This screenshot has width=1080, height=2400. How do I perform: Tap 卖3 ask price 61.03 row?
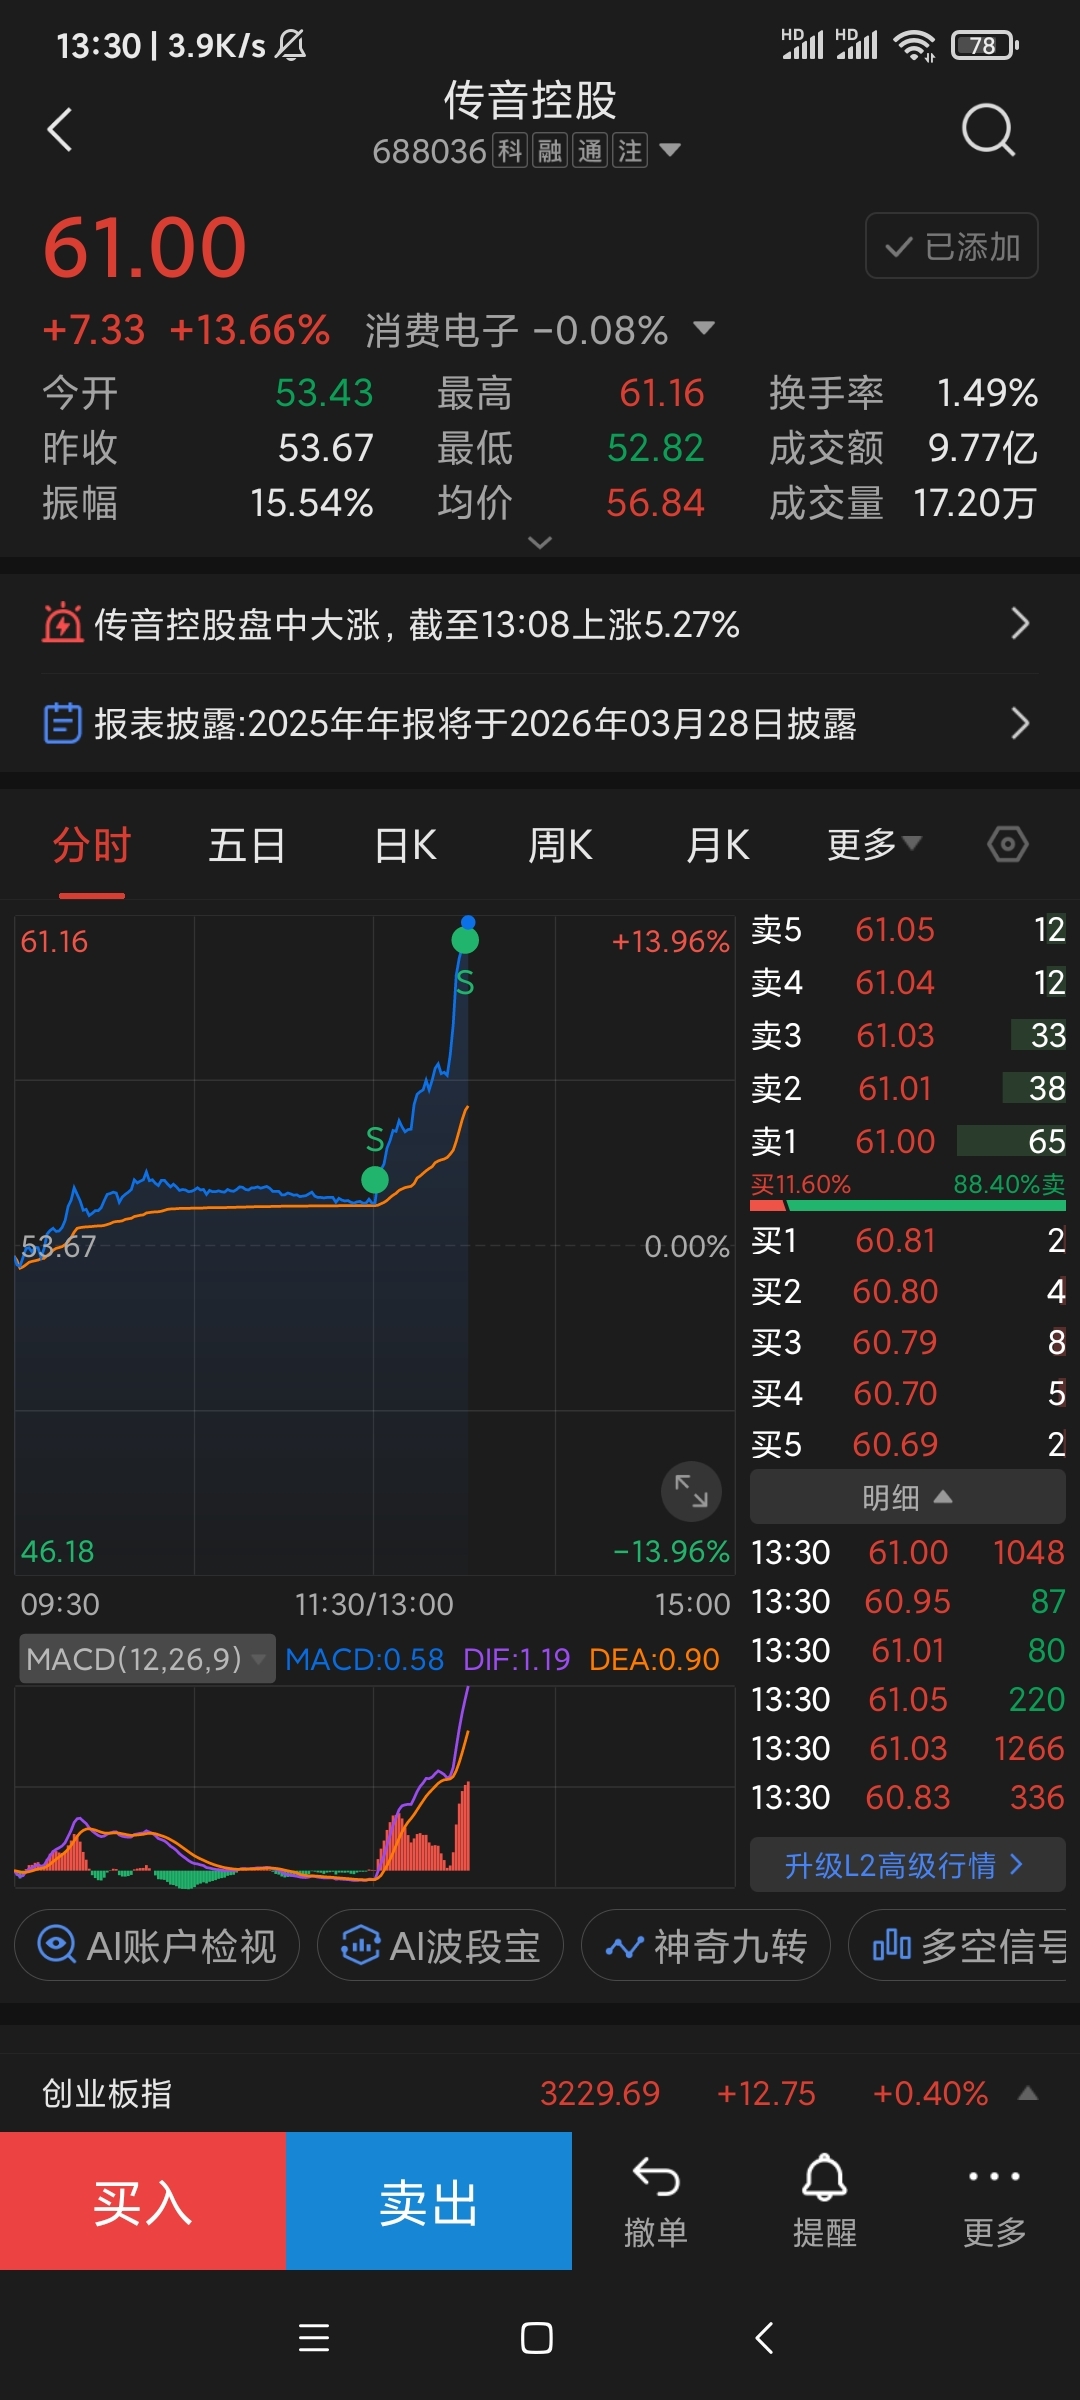908,1035
